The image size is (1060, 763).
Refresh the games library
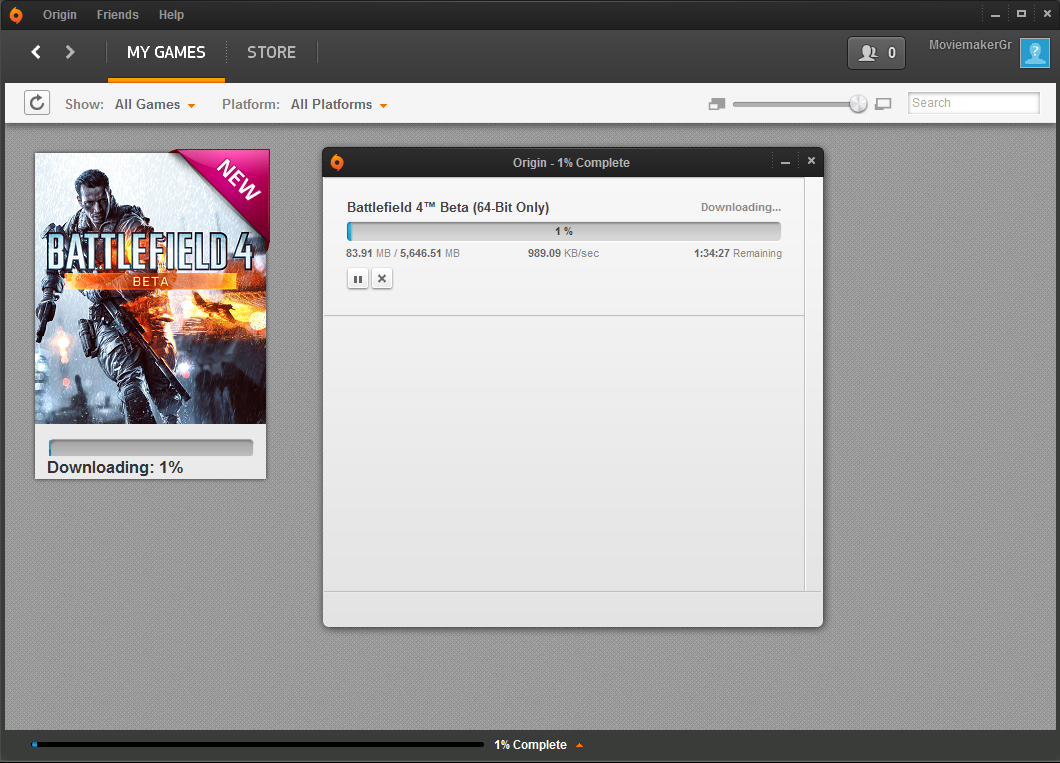tap(37, 103)
